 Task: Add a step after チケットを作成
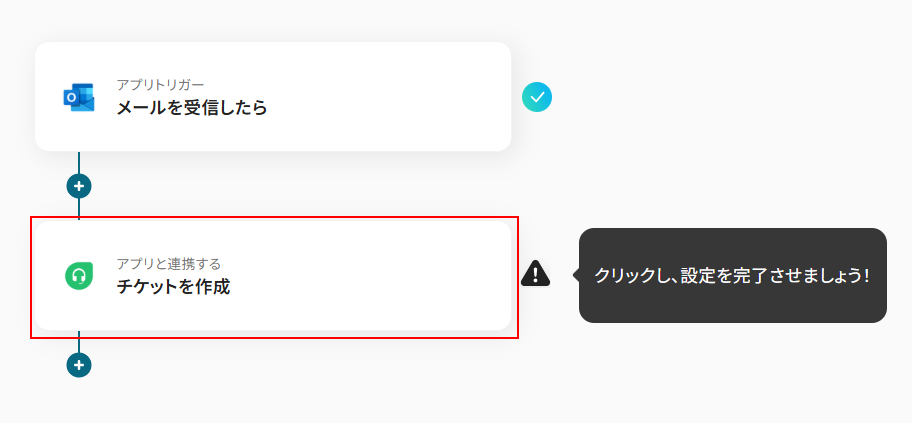79,365
